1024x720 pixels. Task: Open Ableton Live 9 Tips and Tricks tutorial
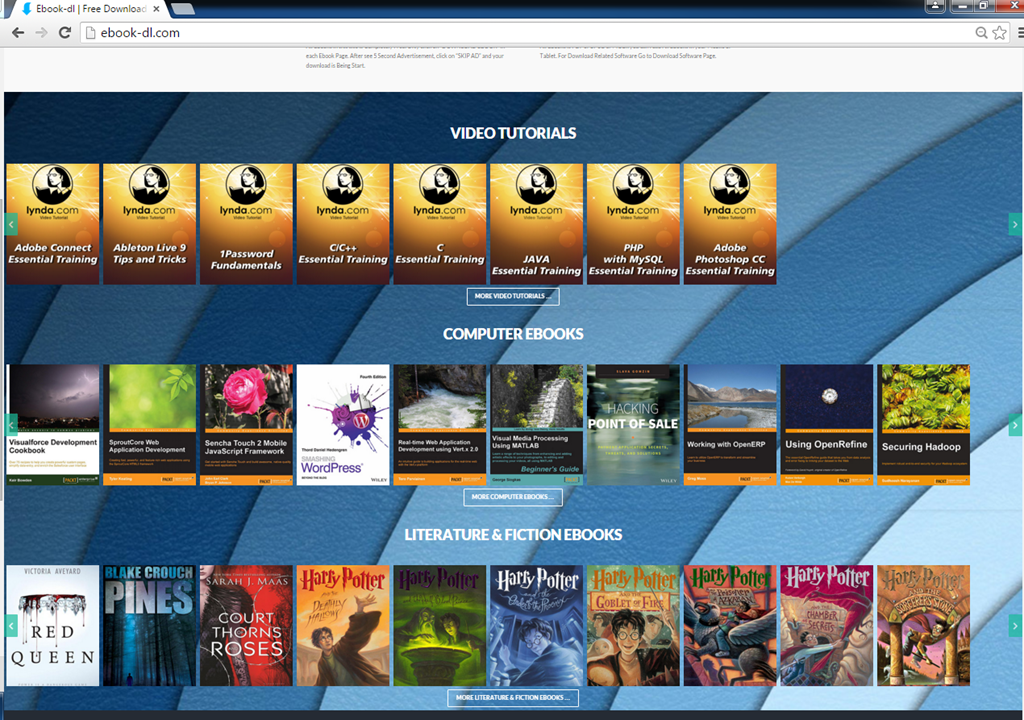tap(150, 224)
